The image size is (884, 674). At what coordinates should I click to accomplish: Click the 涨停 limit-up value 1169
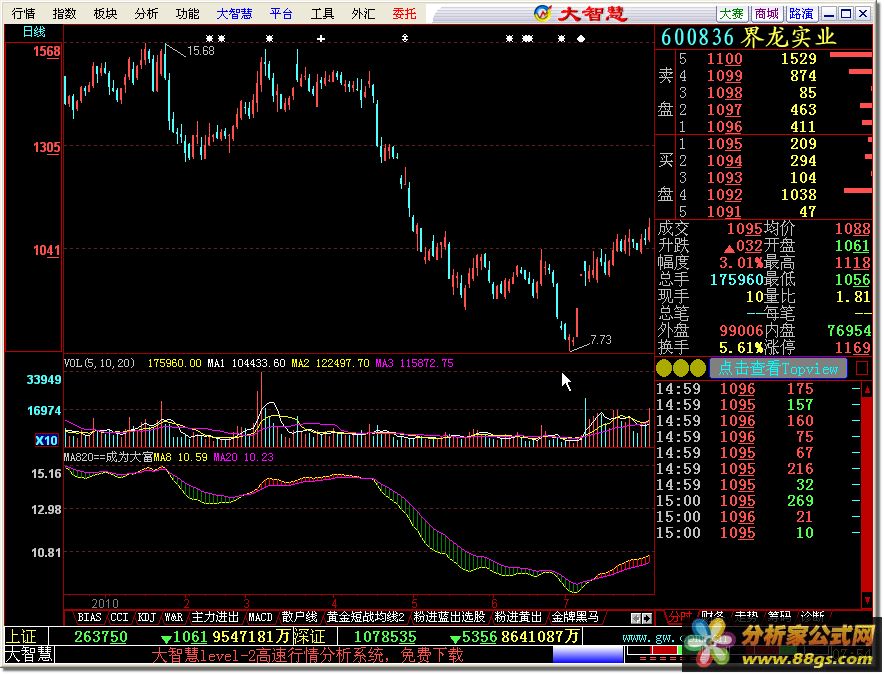pyautogui.click(x=853, y=347)
